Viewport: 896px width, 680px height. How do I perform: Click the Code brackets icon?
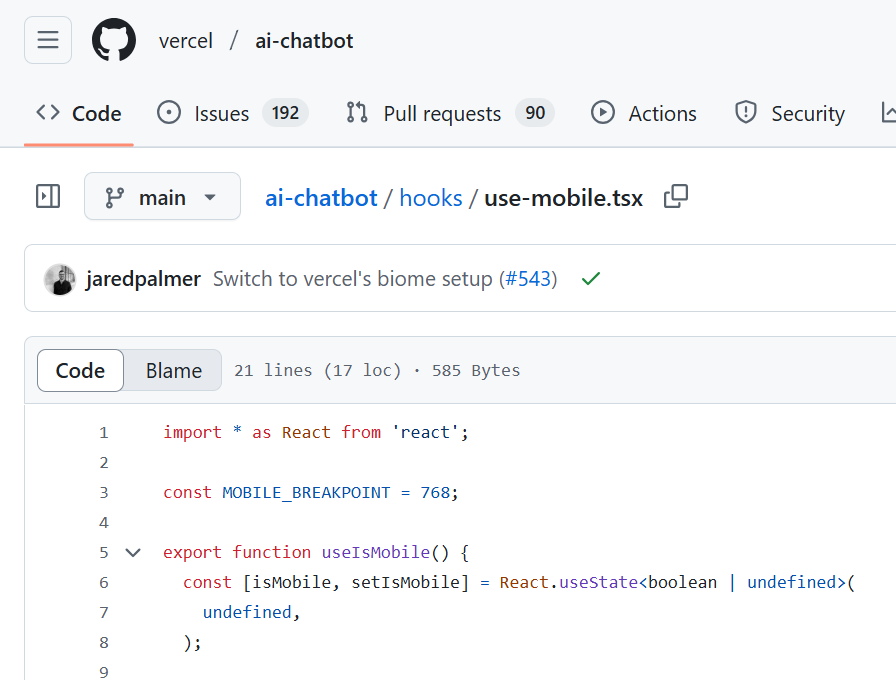pyautogui.click(x=48, y=112)
